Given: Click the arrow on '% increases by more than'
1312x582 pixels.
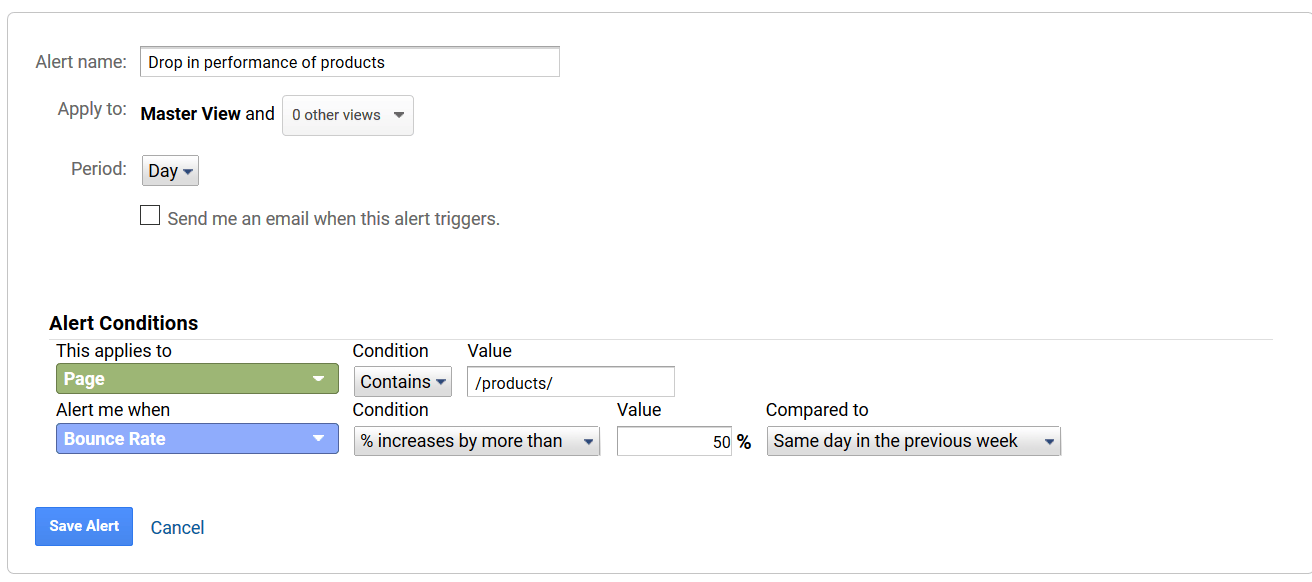Looking at the screenshot, I should pyautogui.click(x=588, y=440).
